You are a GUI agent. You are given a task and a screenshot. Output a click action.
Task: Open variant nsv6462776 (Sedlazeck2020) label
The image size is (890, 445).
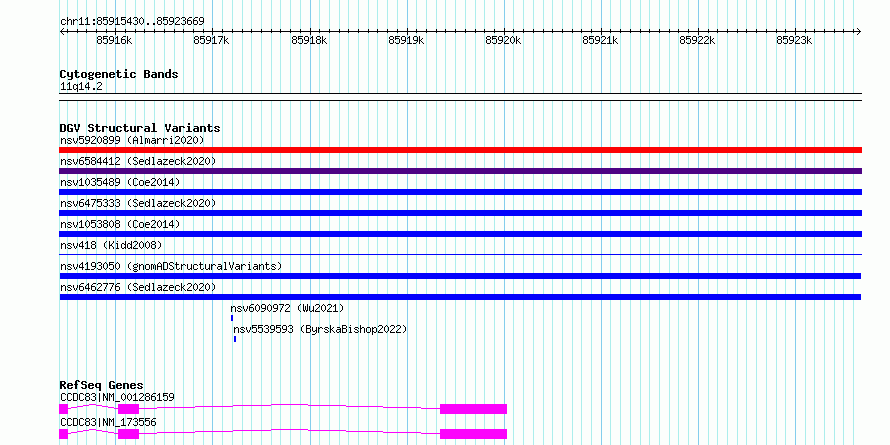138,287
